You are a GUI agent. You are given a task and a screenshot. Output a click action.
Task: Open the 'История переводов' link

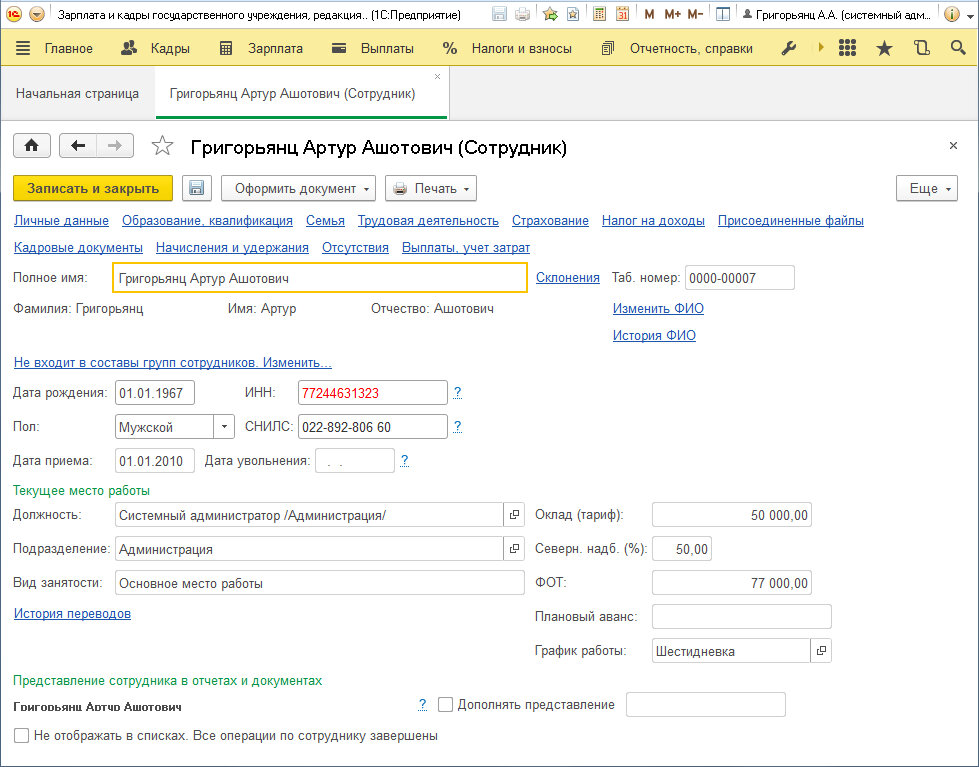(x=72, y=613)
